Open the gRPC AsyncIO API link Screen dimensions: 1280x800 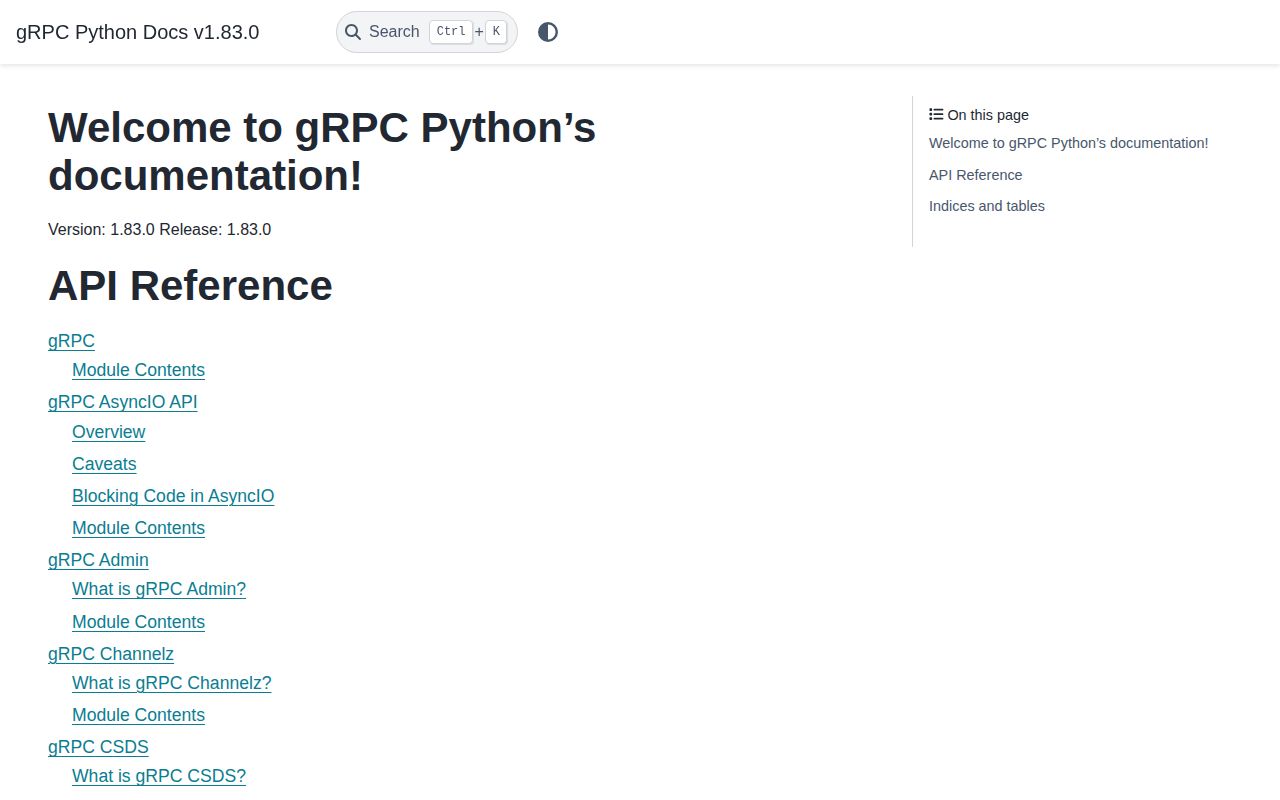click(123, 402)
